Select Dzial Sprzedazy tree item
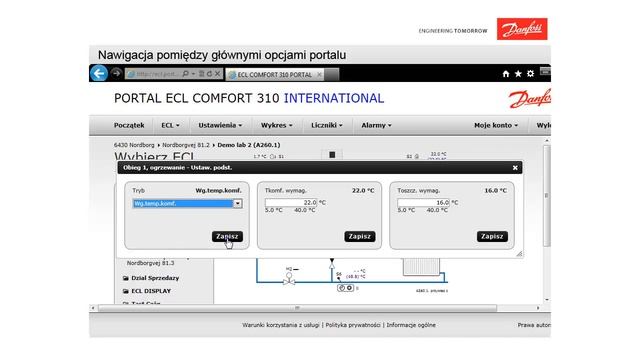 point(155,278)
